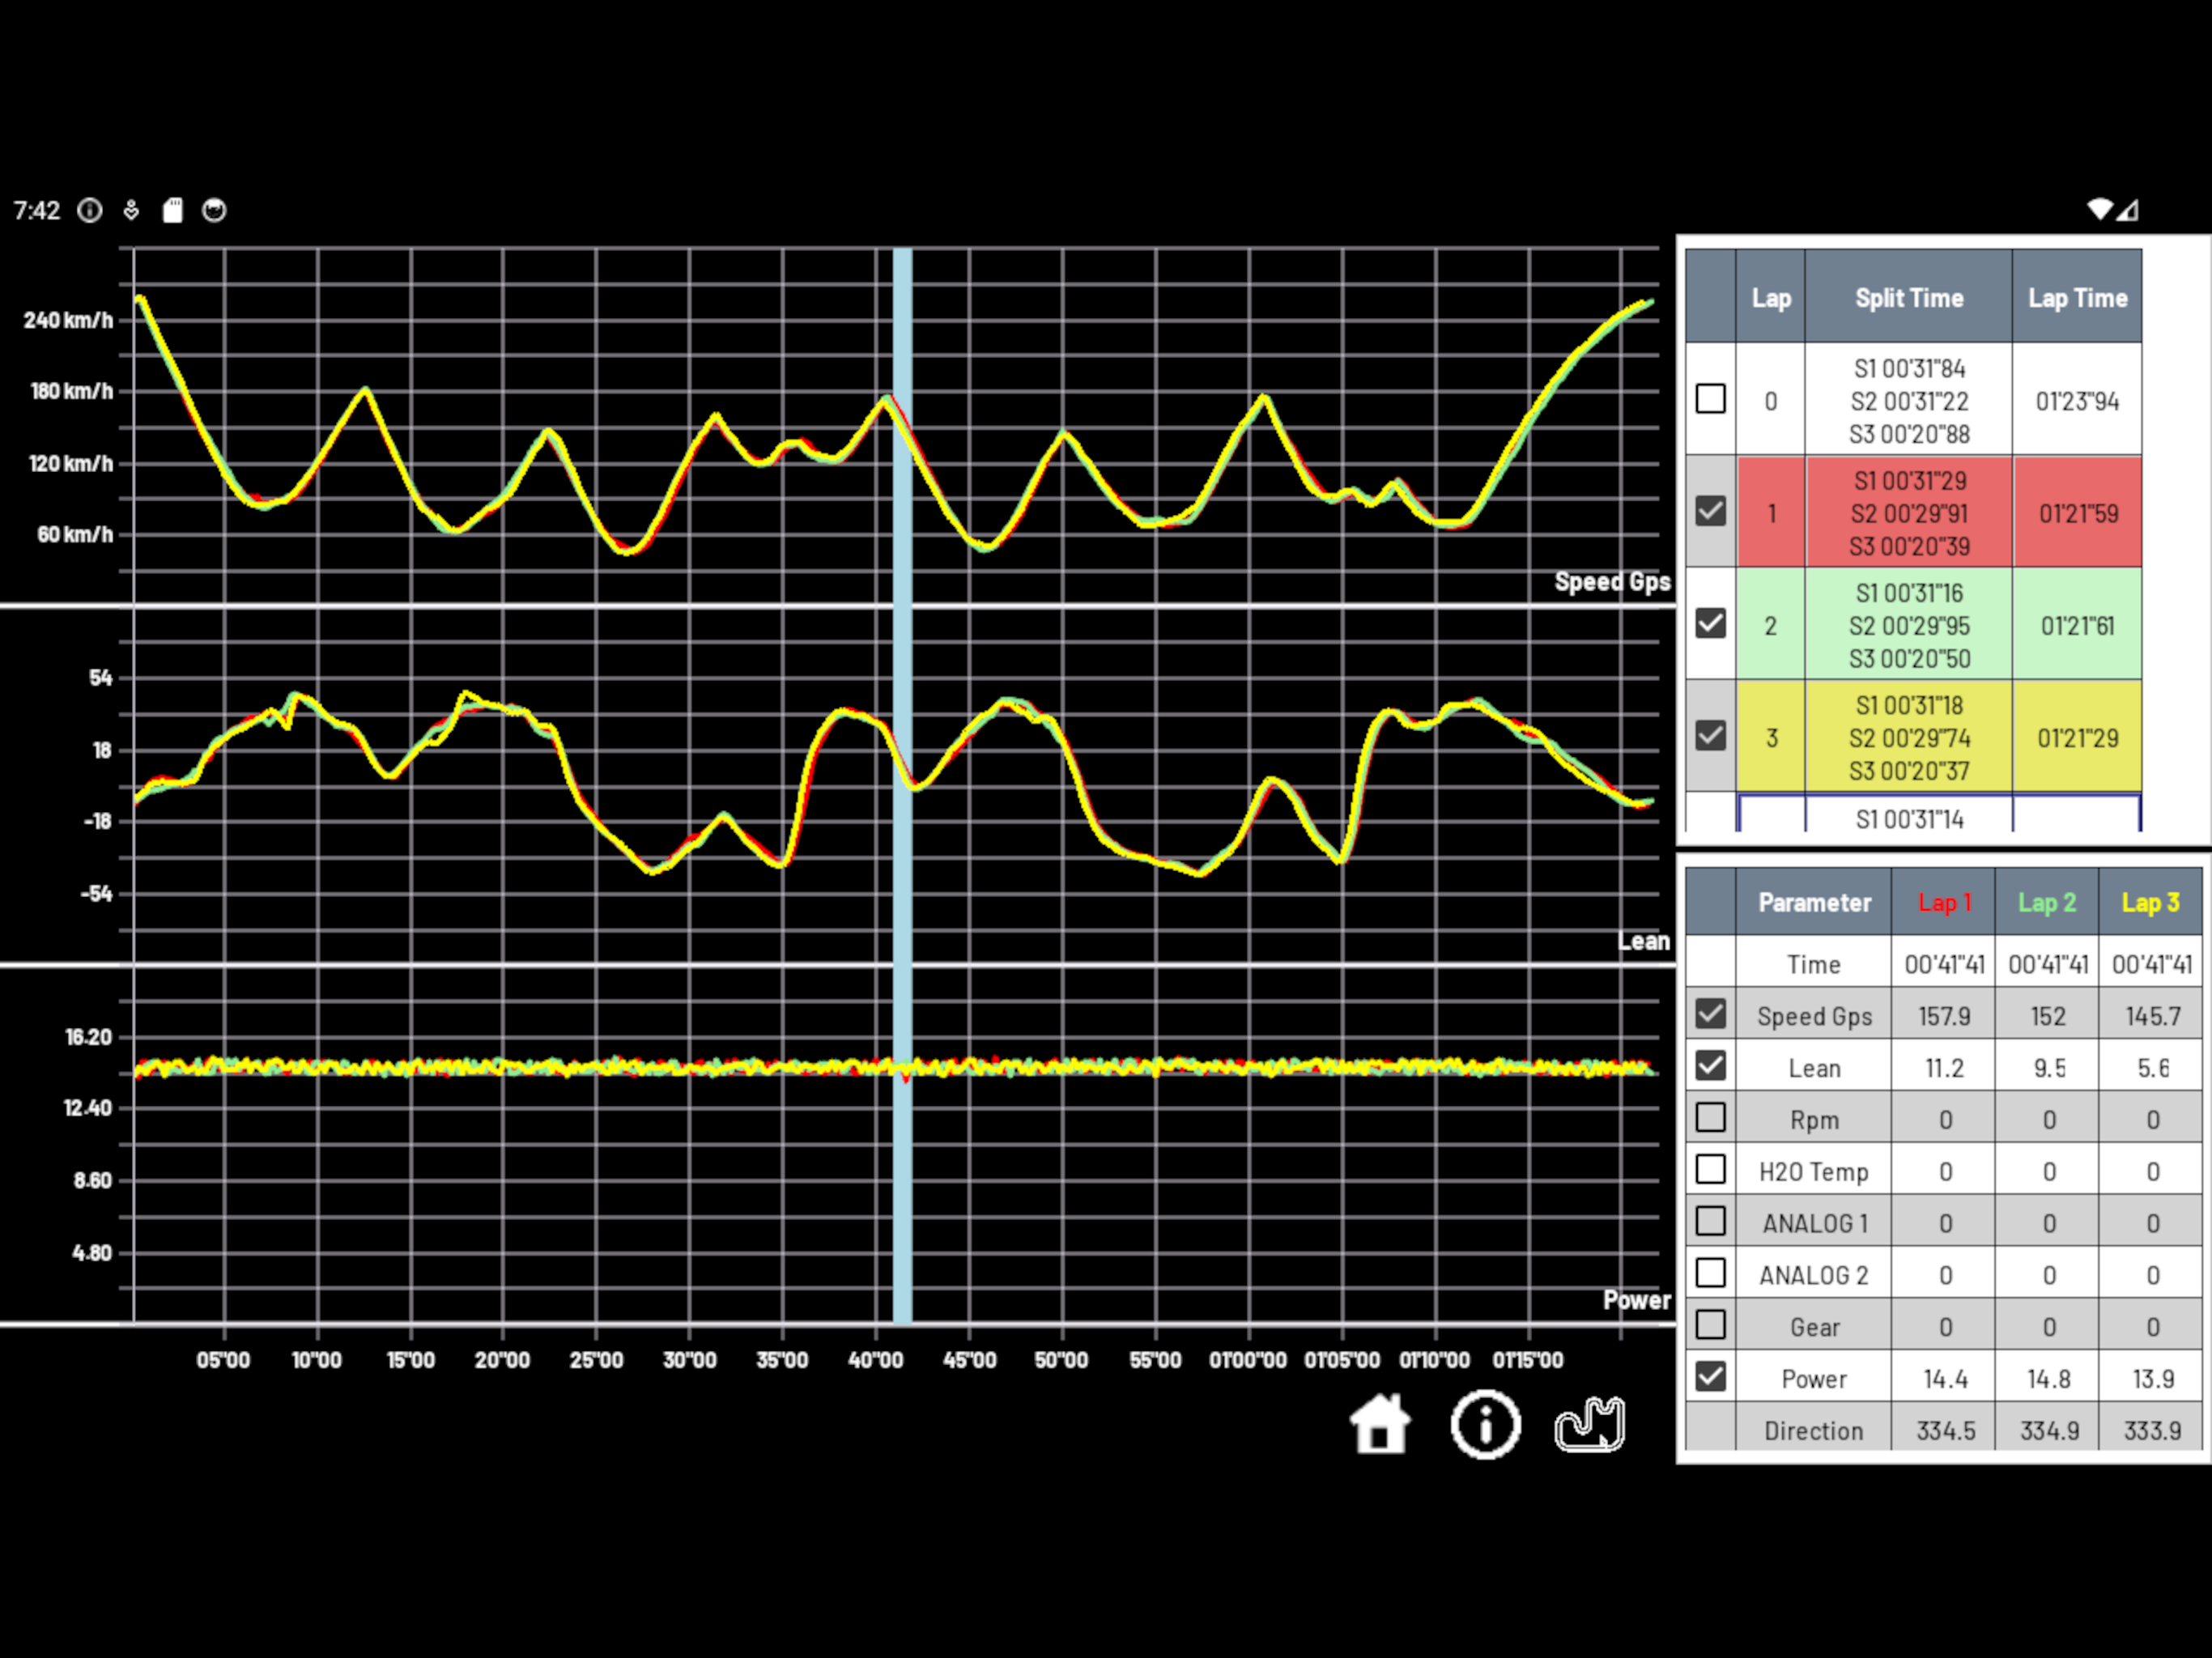Click Lean value 11.2
The image size is (2212, 1658).
(x=1944, y=1068)
